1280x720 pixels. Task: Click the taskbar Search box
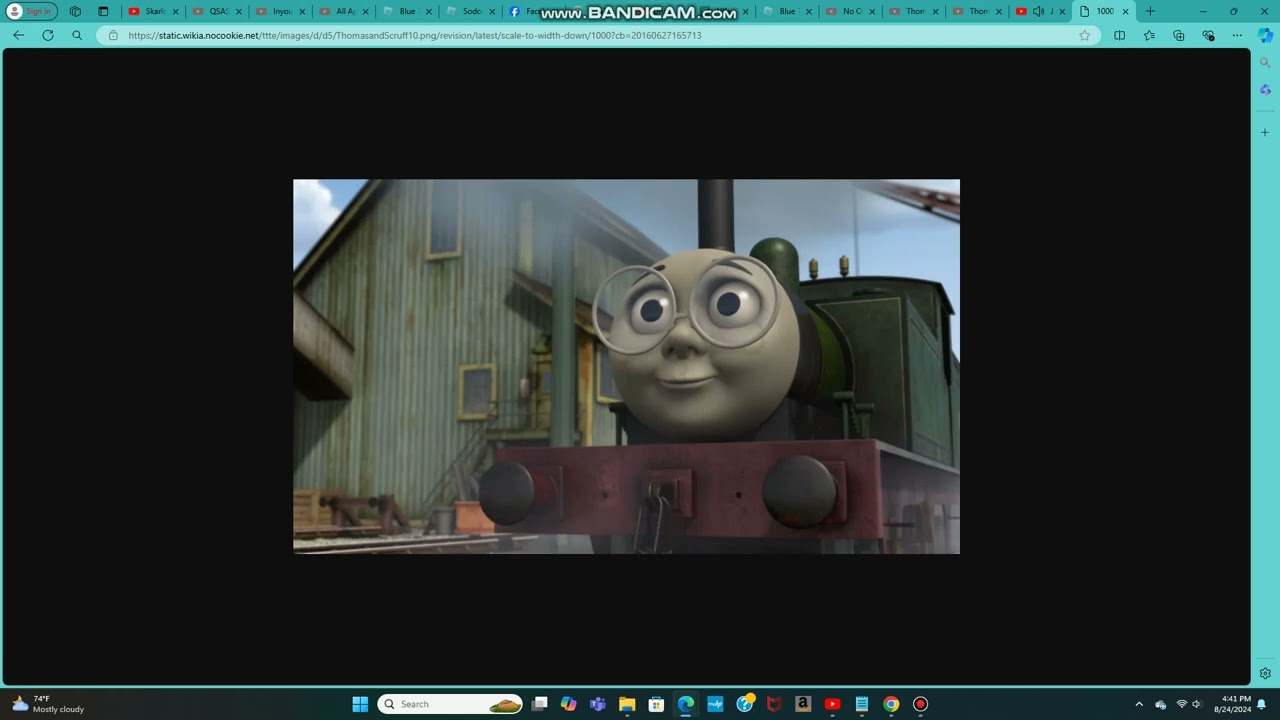point(450,704)
